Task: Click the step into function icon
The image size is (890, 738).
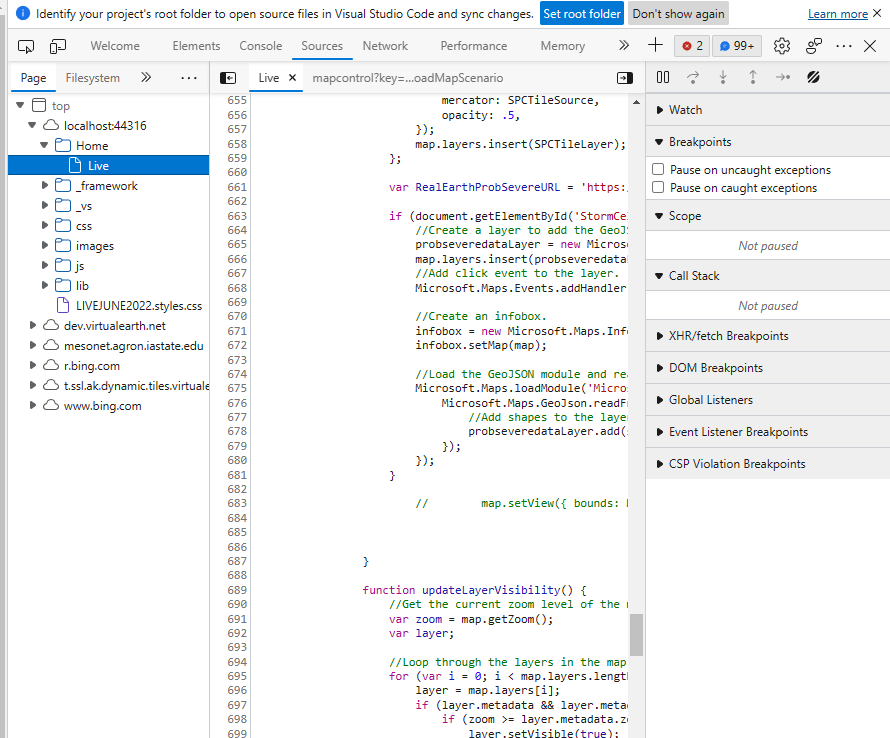Action: coord(723,77)
